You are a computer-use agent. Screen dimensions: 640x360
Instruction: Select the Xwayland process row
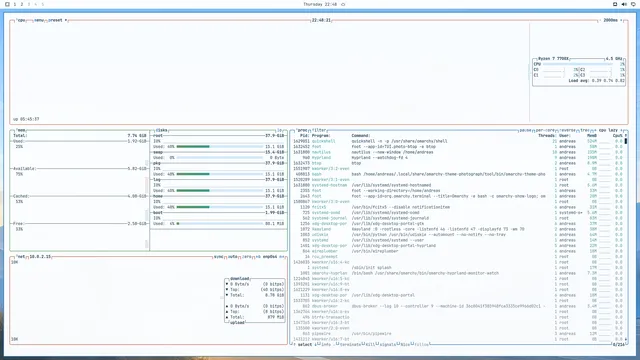tap(458, 229)
